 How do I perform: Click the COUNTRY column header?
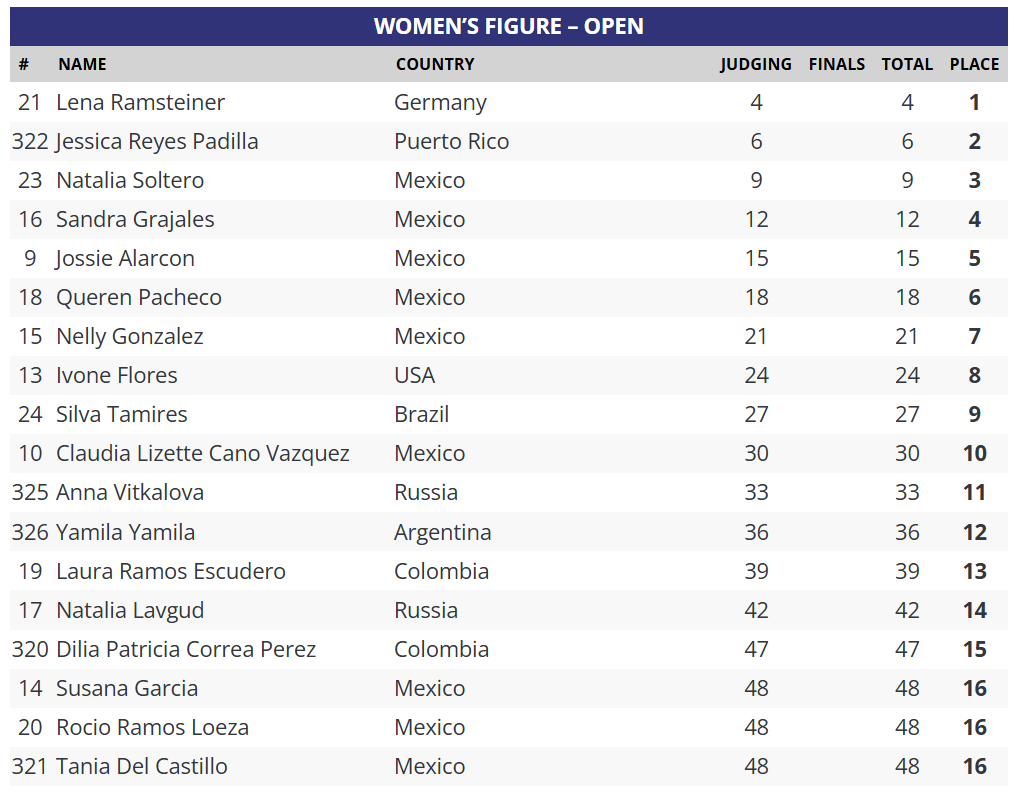point(435,64)
